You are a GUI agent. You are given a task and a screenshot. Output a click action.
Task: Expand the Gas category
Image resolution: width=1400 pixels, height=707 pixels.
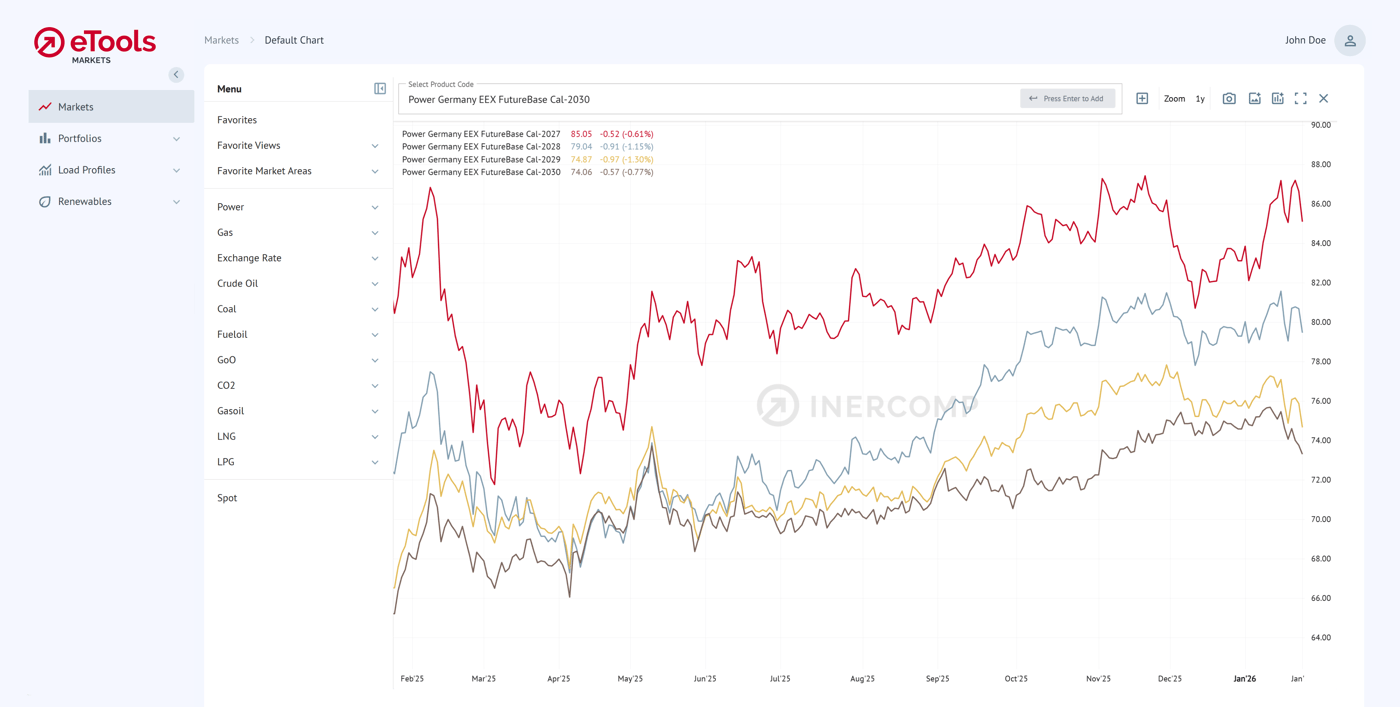coord(298,233)
